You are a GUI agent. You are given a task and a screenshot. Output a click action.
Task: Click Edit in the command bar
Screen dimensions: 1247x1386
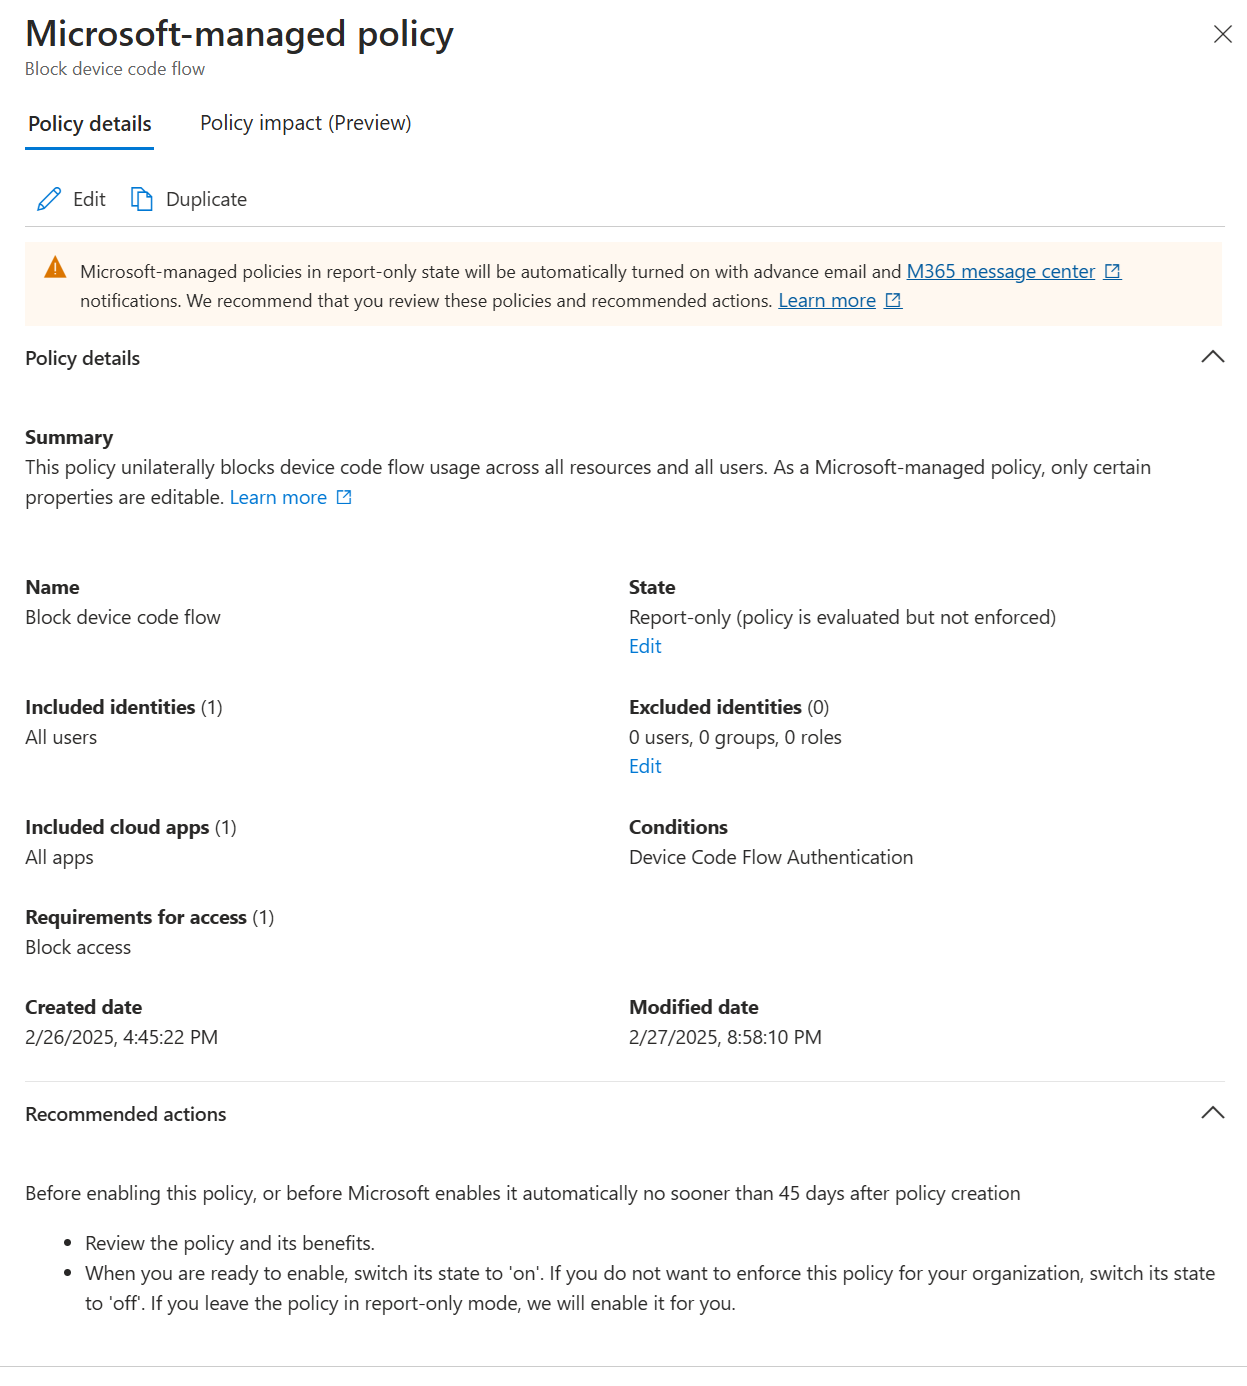tap(88, 199)
